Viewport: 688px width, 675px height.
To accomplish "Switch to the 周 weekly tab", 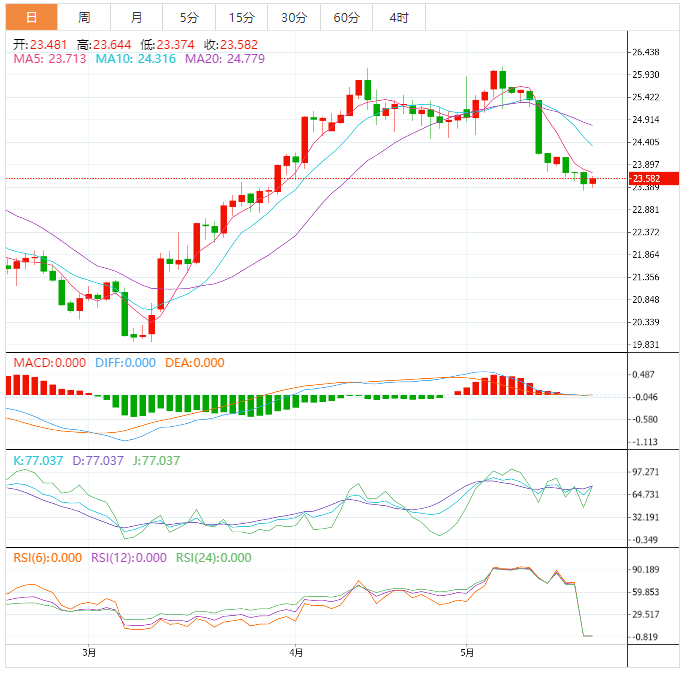I will pos(84,18).
